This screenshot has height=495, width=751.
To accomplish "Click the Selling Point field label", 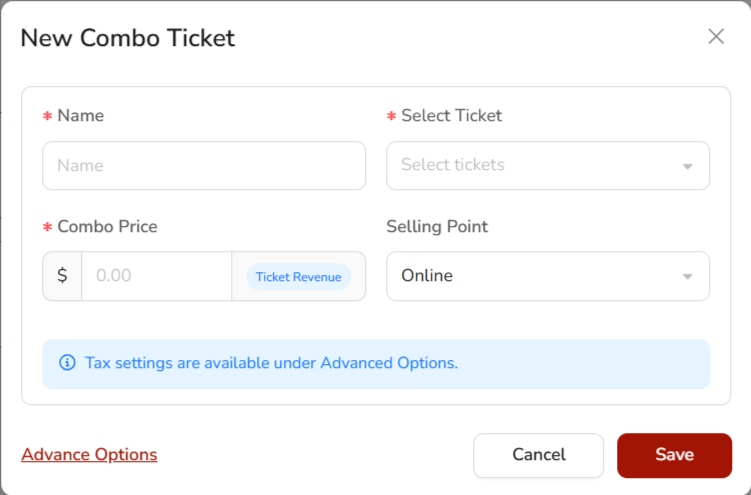I will pyautogui.click(x=437, y=227).
